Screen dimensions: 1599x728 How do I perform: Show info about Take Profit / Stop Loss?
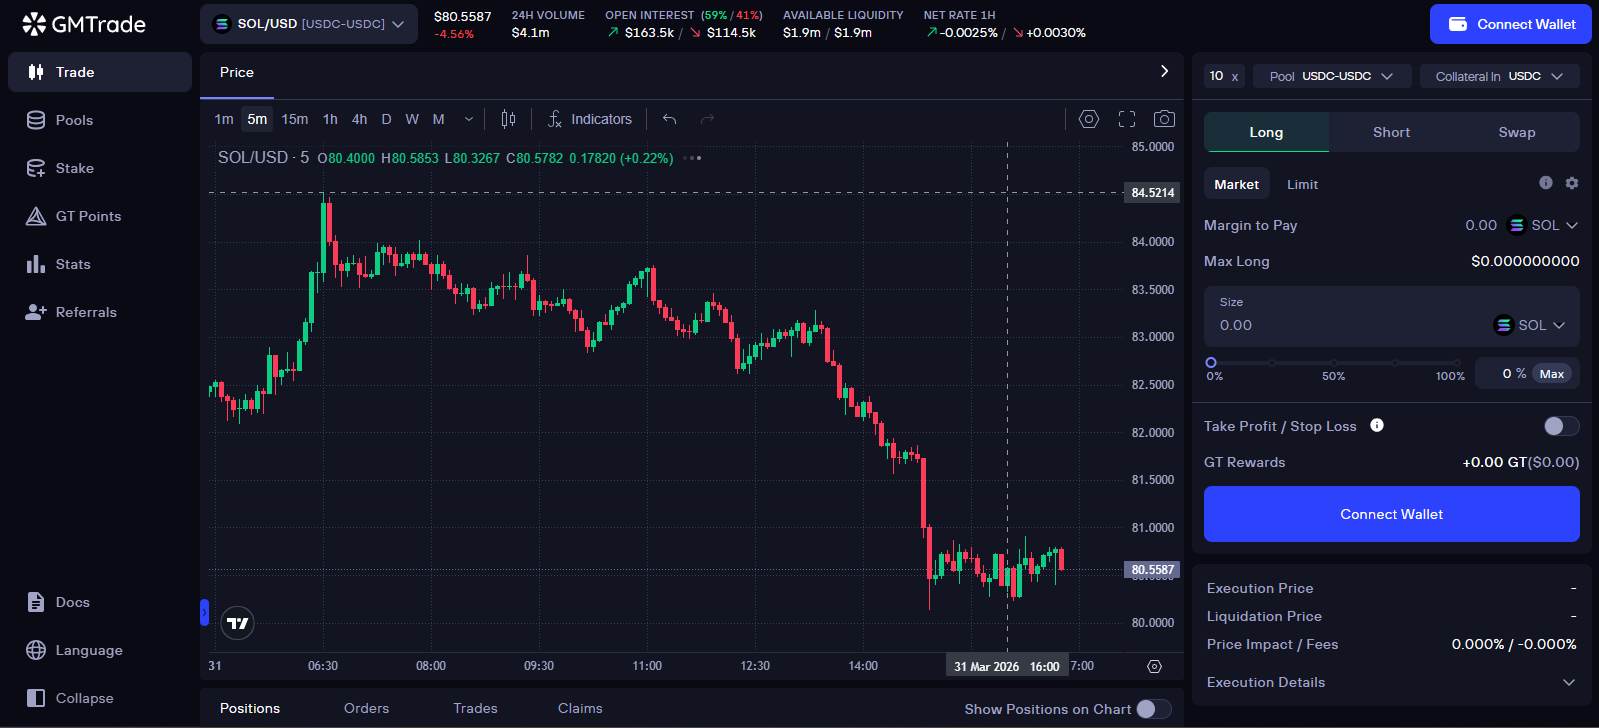coord(1377,425)
